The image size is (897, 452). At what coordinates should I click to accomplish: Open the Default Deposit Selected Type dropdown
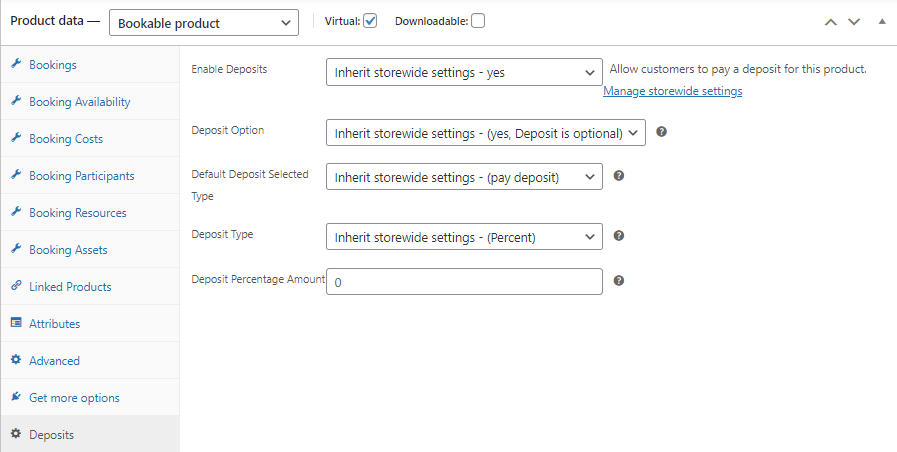[464, 177]
